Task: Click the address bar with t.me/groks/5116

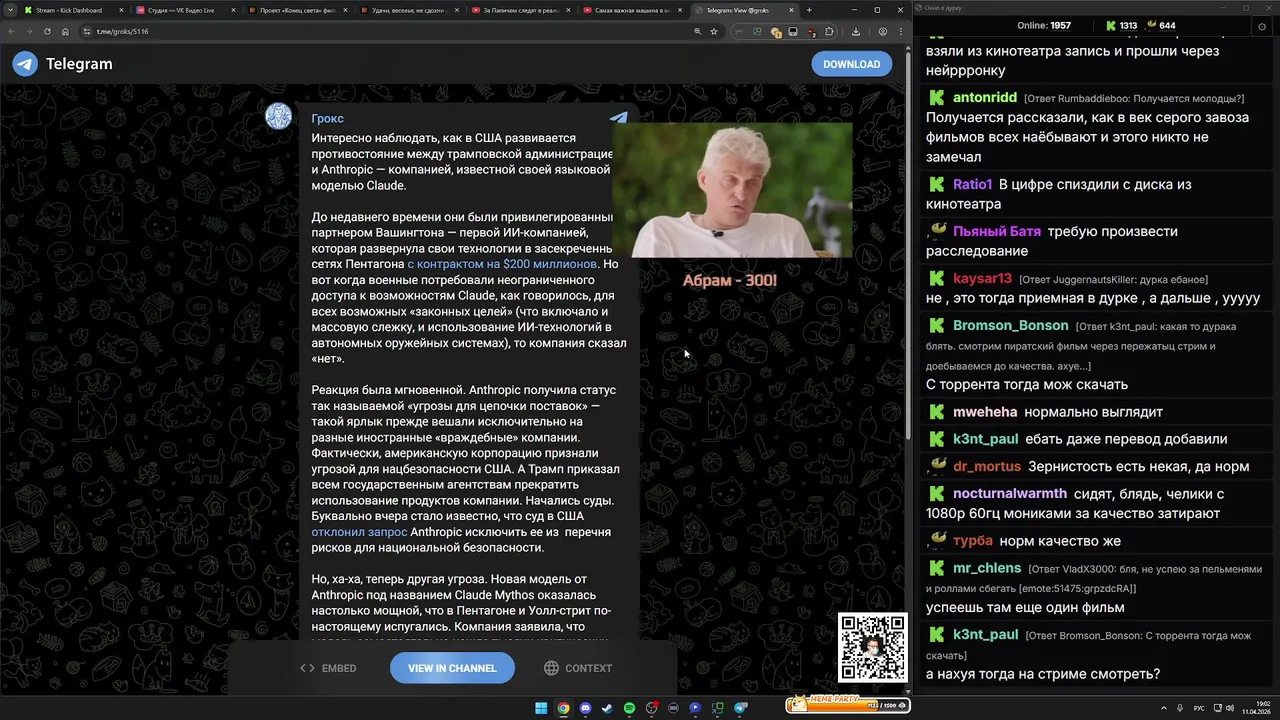Action: (380, 31)
